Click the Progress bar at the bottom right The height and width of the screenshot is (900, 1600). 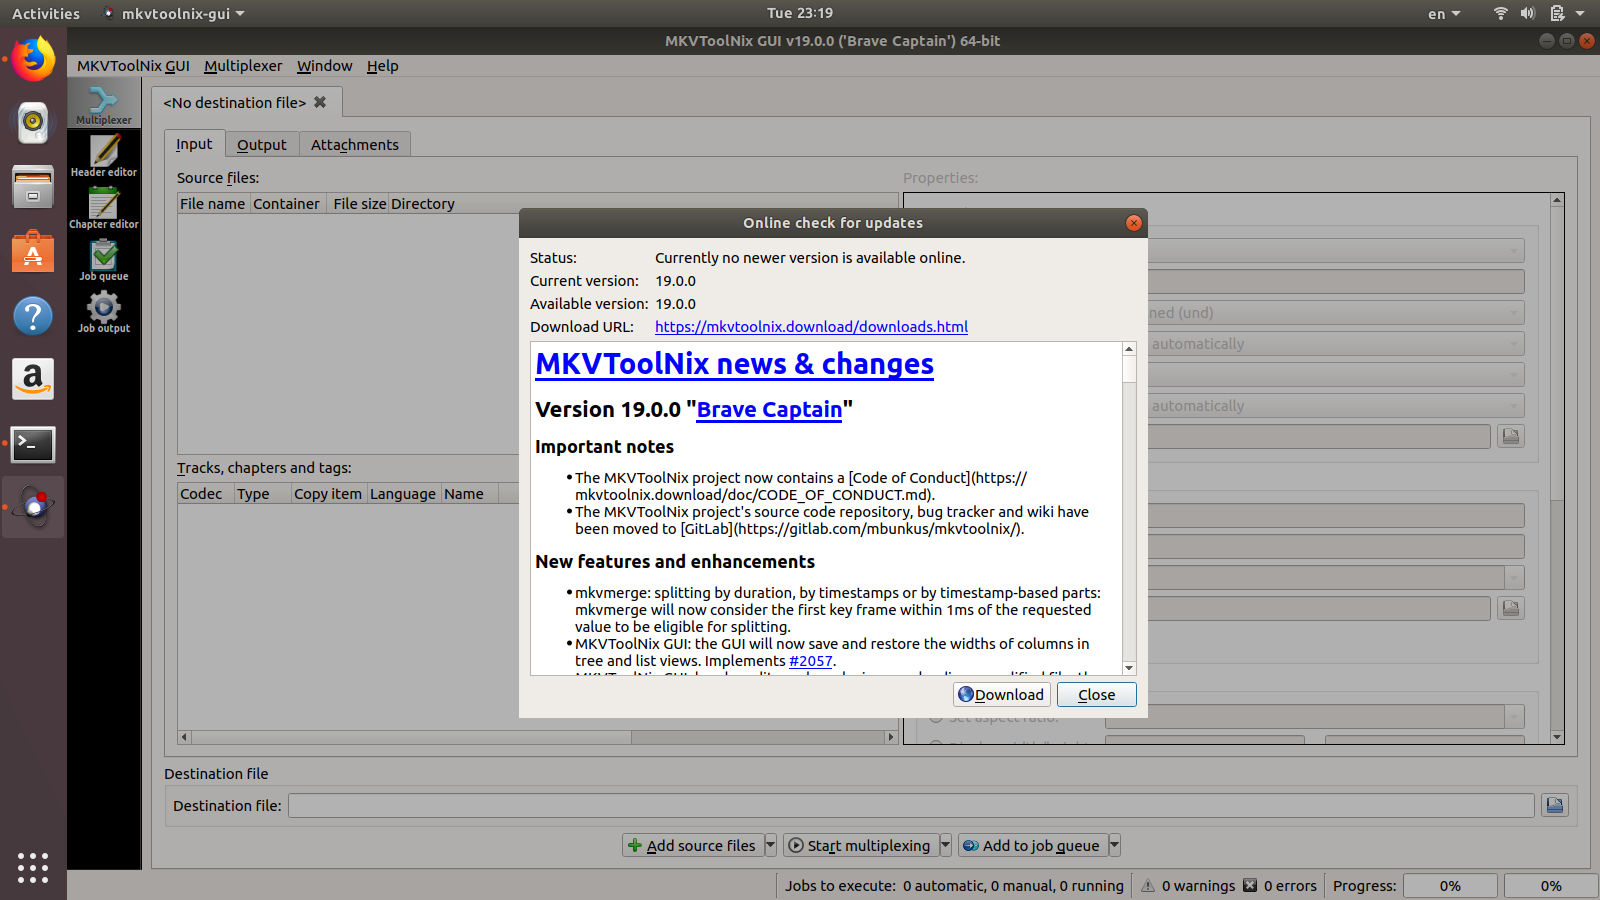click(1450, 885)
